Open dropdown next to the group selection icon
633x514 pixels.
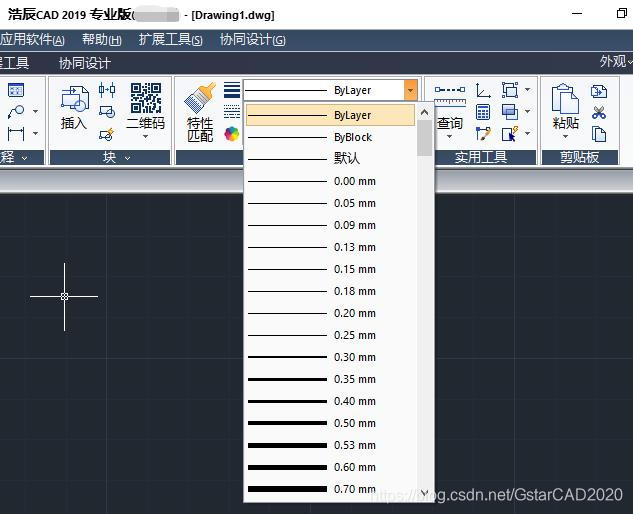click(x=528, y=90)
